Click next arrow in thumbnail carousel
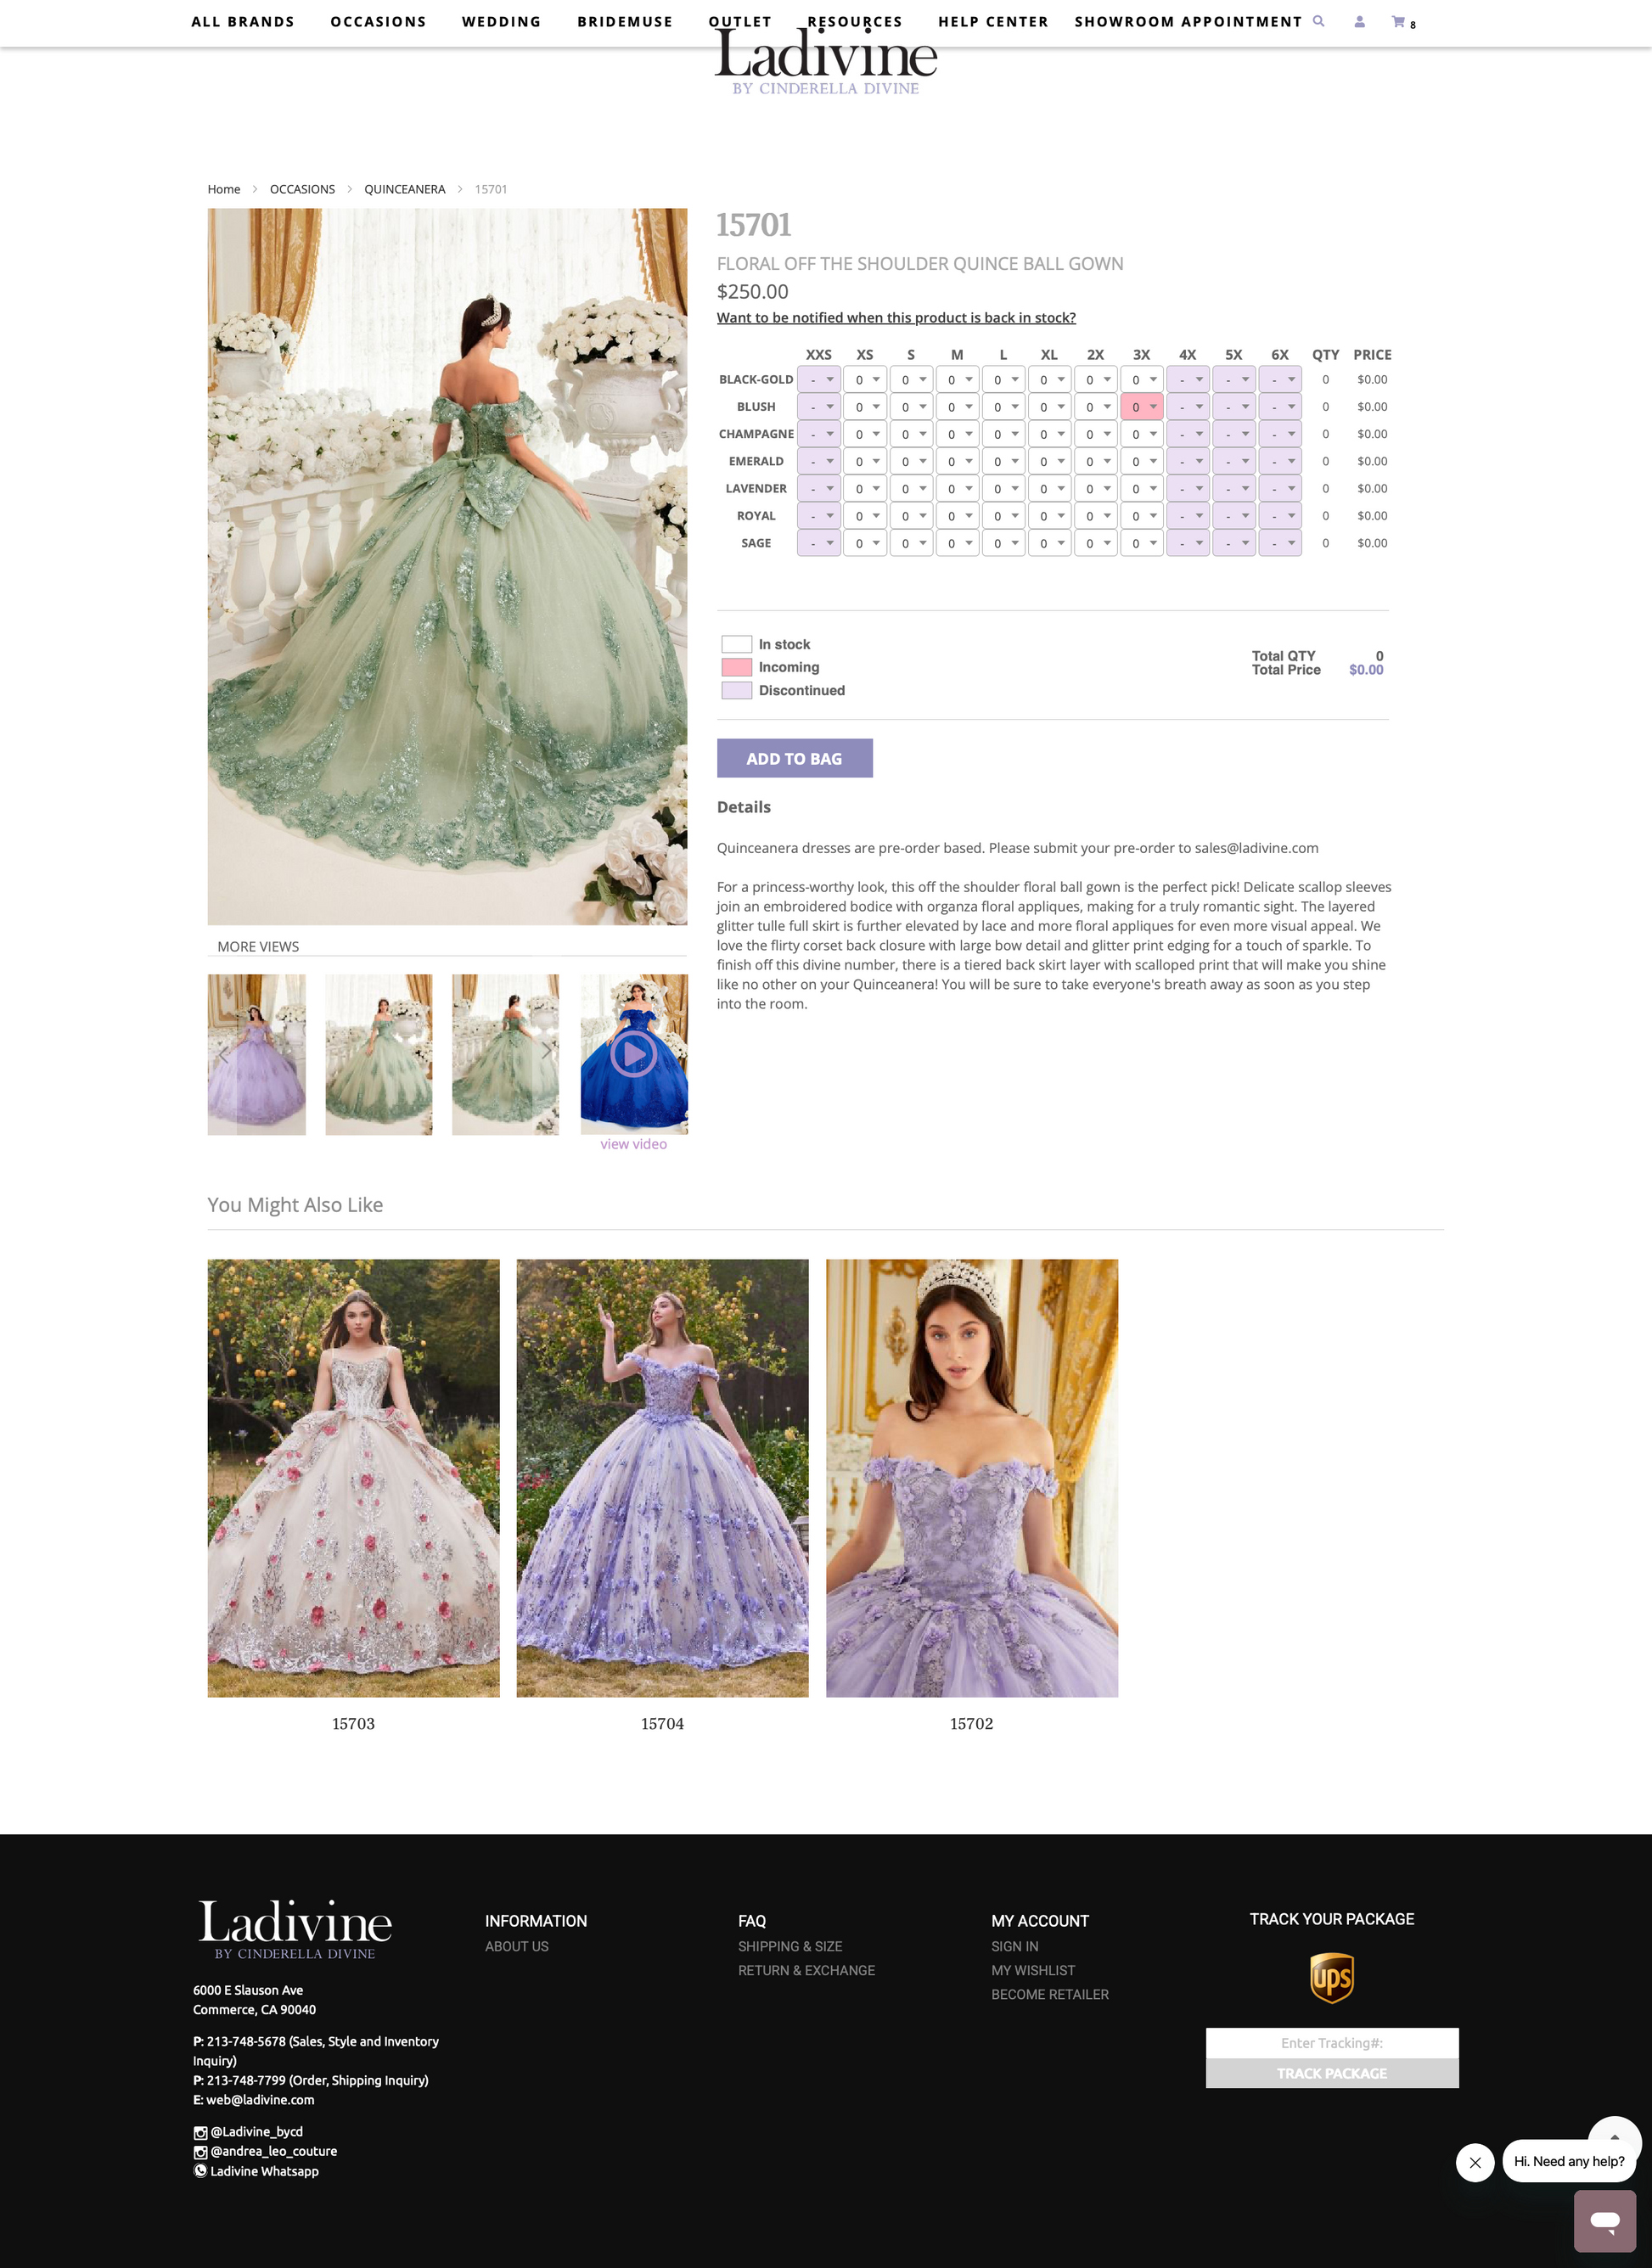The height and width of the screenshot is (2268, 1652). click(x=546, y=1051)
